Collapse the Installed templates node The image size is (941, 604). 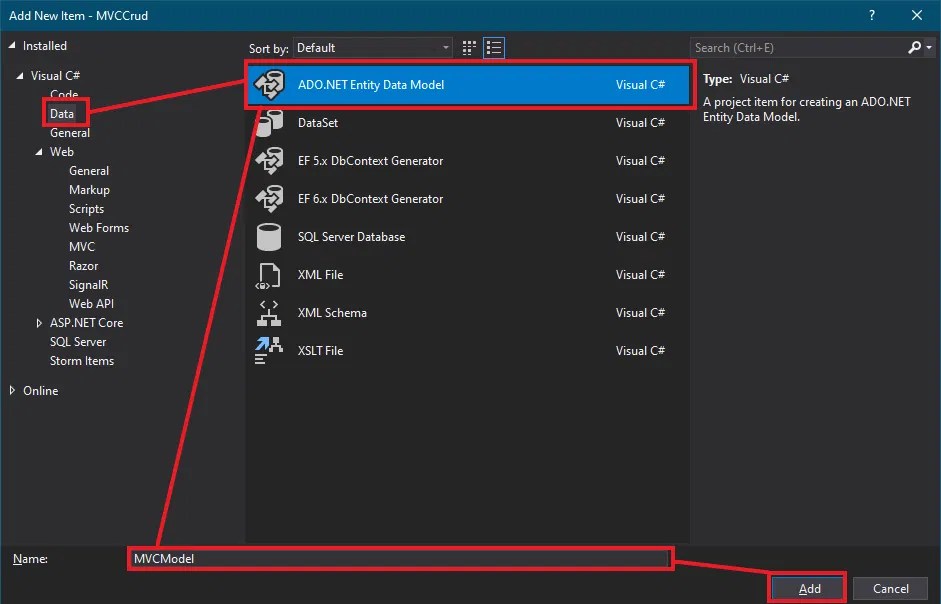click(12, 46)
